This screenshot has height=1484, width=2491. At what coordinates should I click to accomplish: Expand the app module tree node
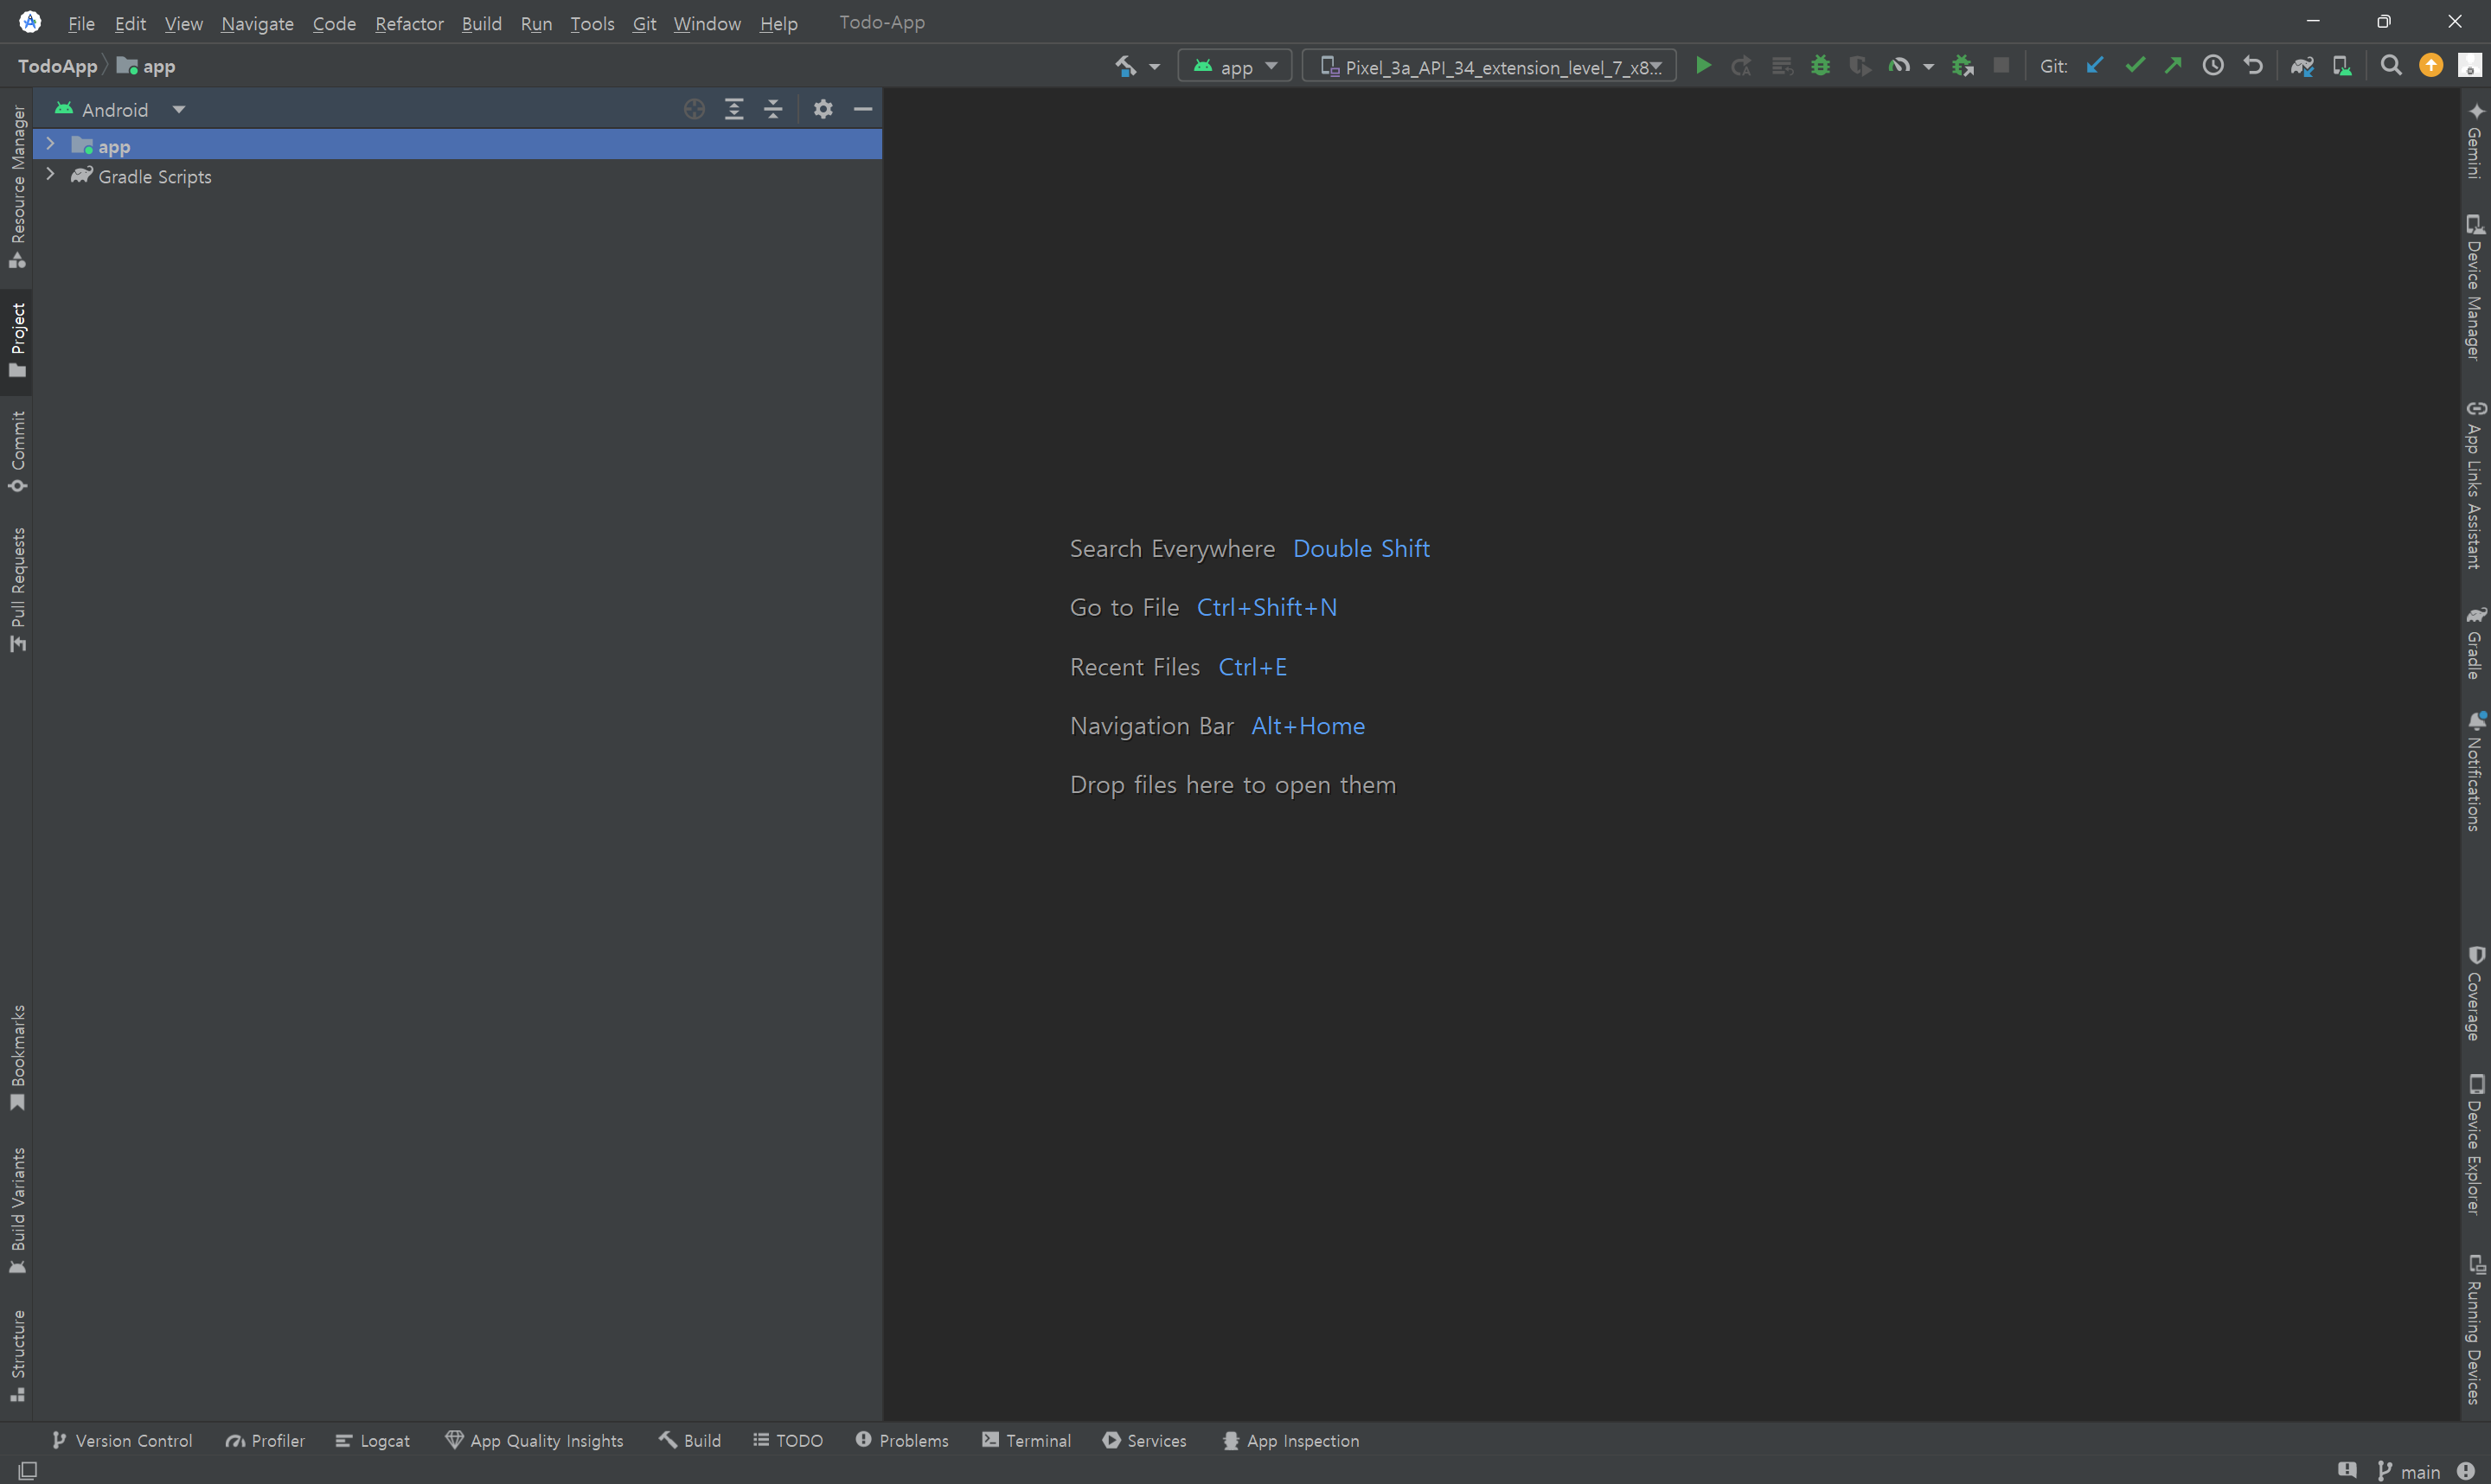[50, 145]
